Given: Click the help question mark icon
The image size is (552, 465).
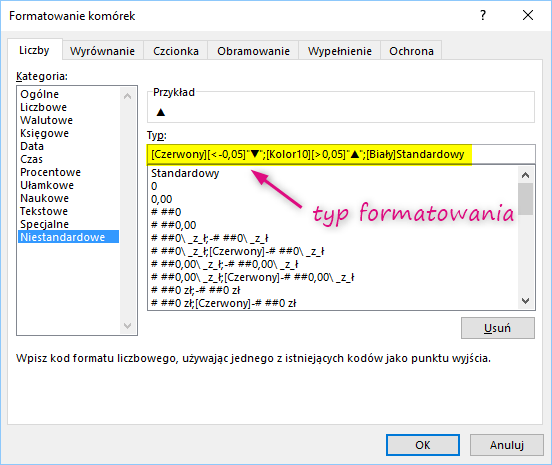Looking at the screenshot, I should pos(483,15).
